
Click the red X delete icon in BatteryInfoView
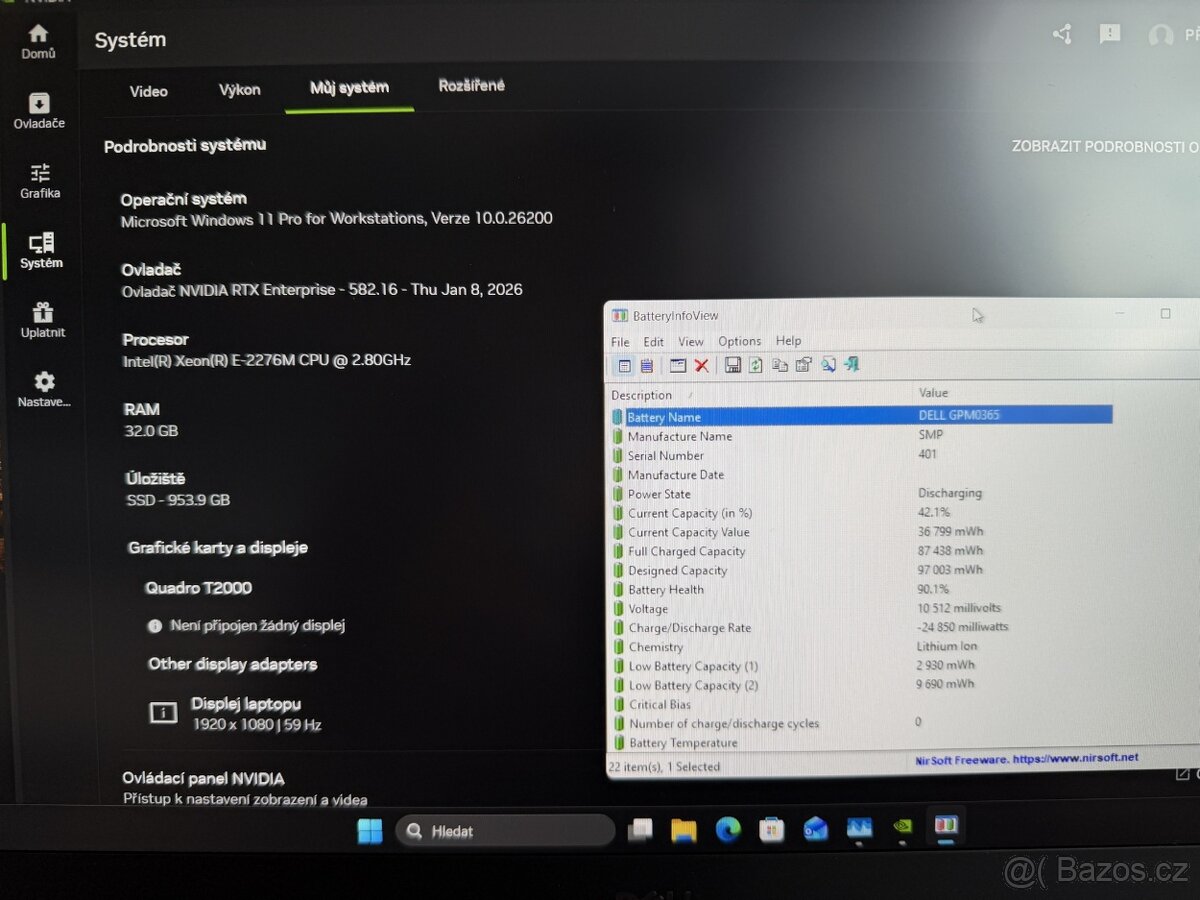[x=702, y=364]
